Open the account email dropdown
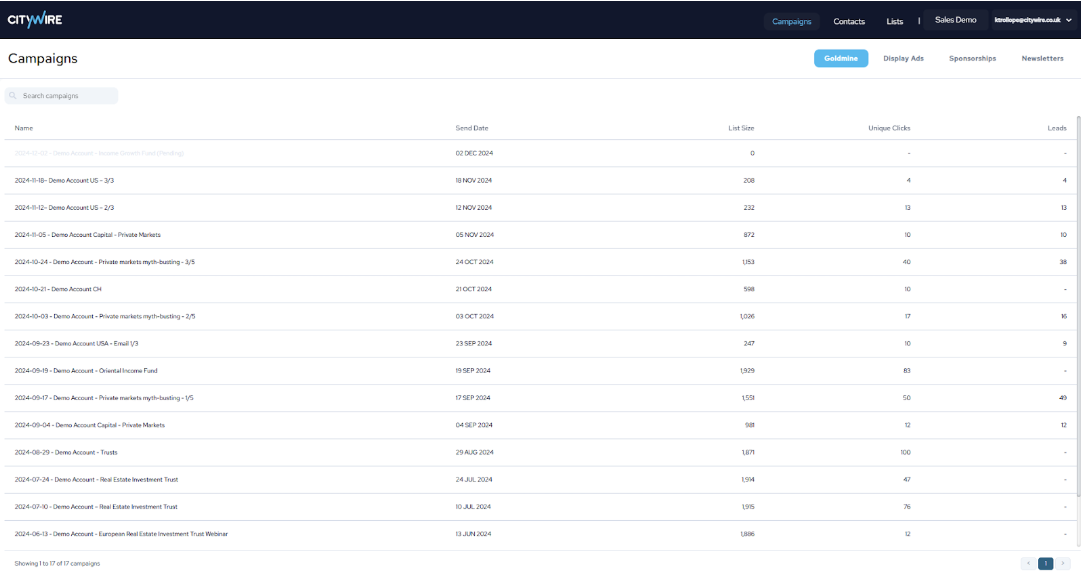This screenshot has height=577, width=1081. coord(1033,20)
